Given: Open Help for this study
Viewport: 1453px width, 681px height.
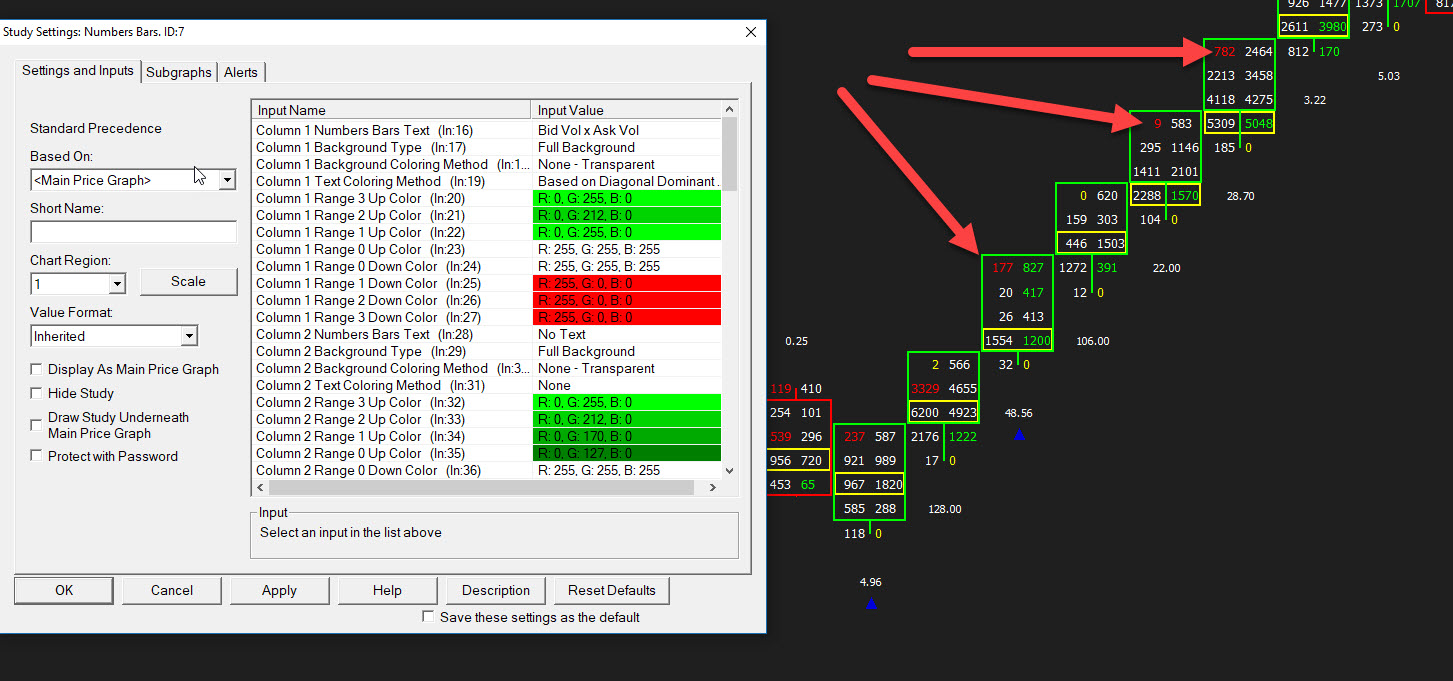Looking at the screenshot, I should click(x=387, y=590).
